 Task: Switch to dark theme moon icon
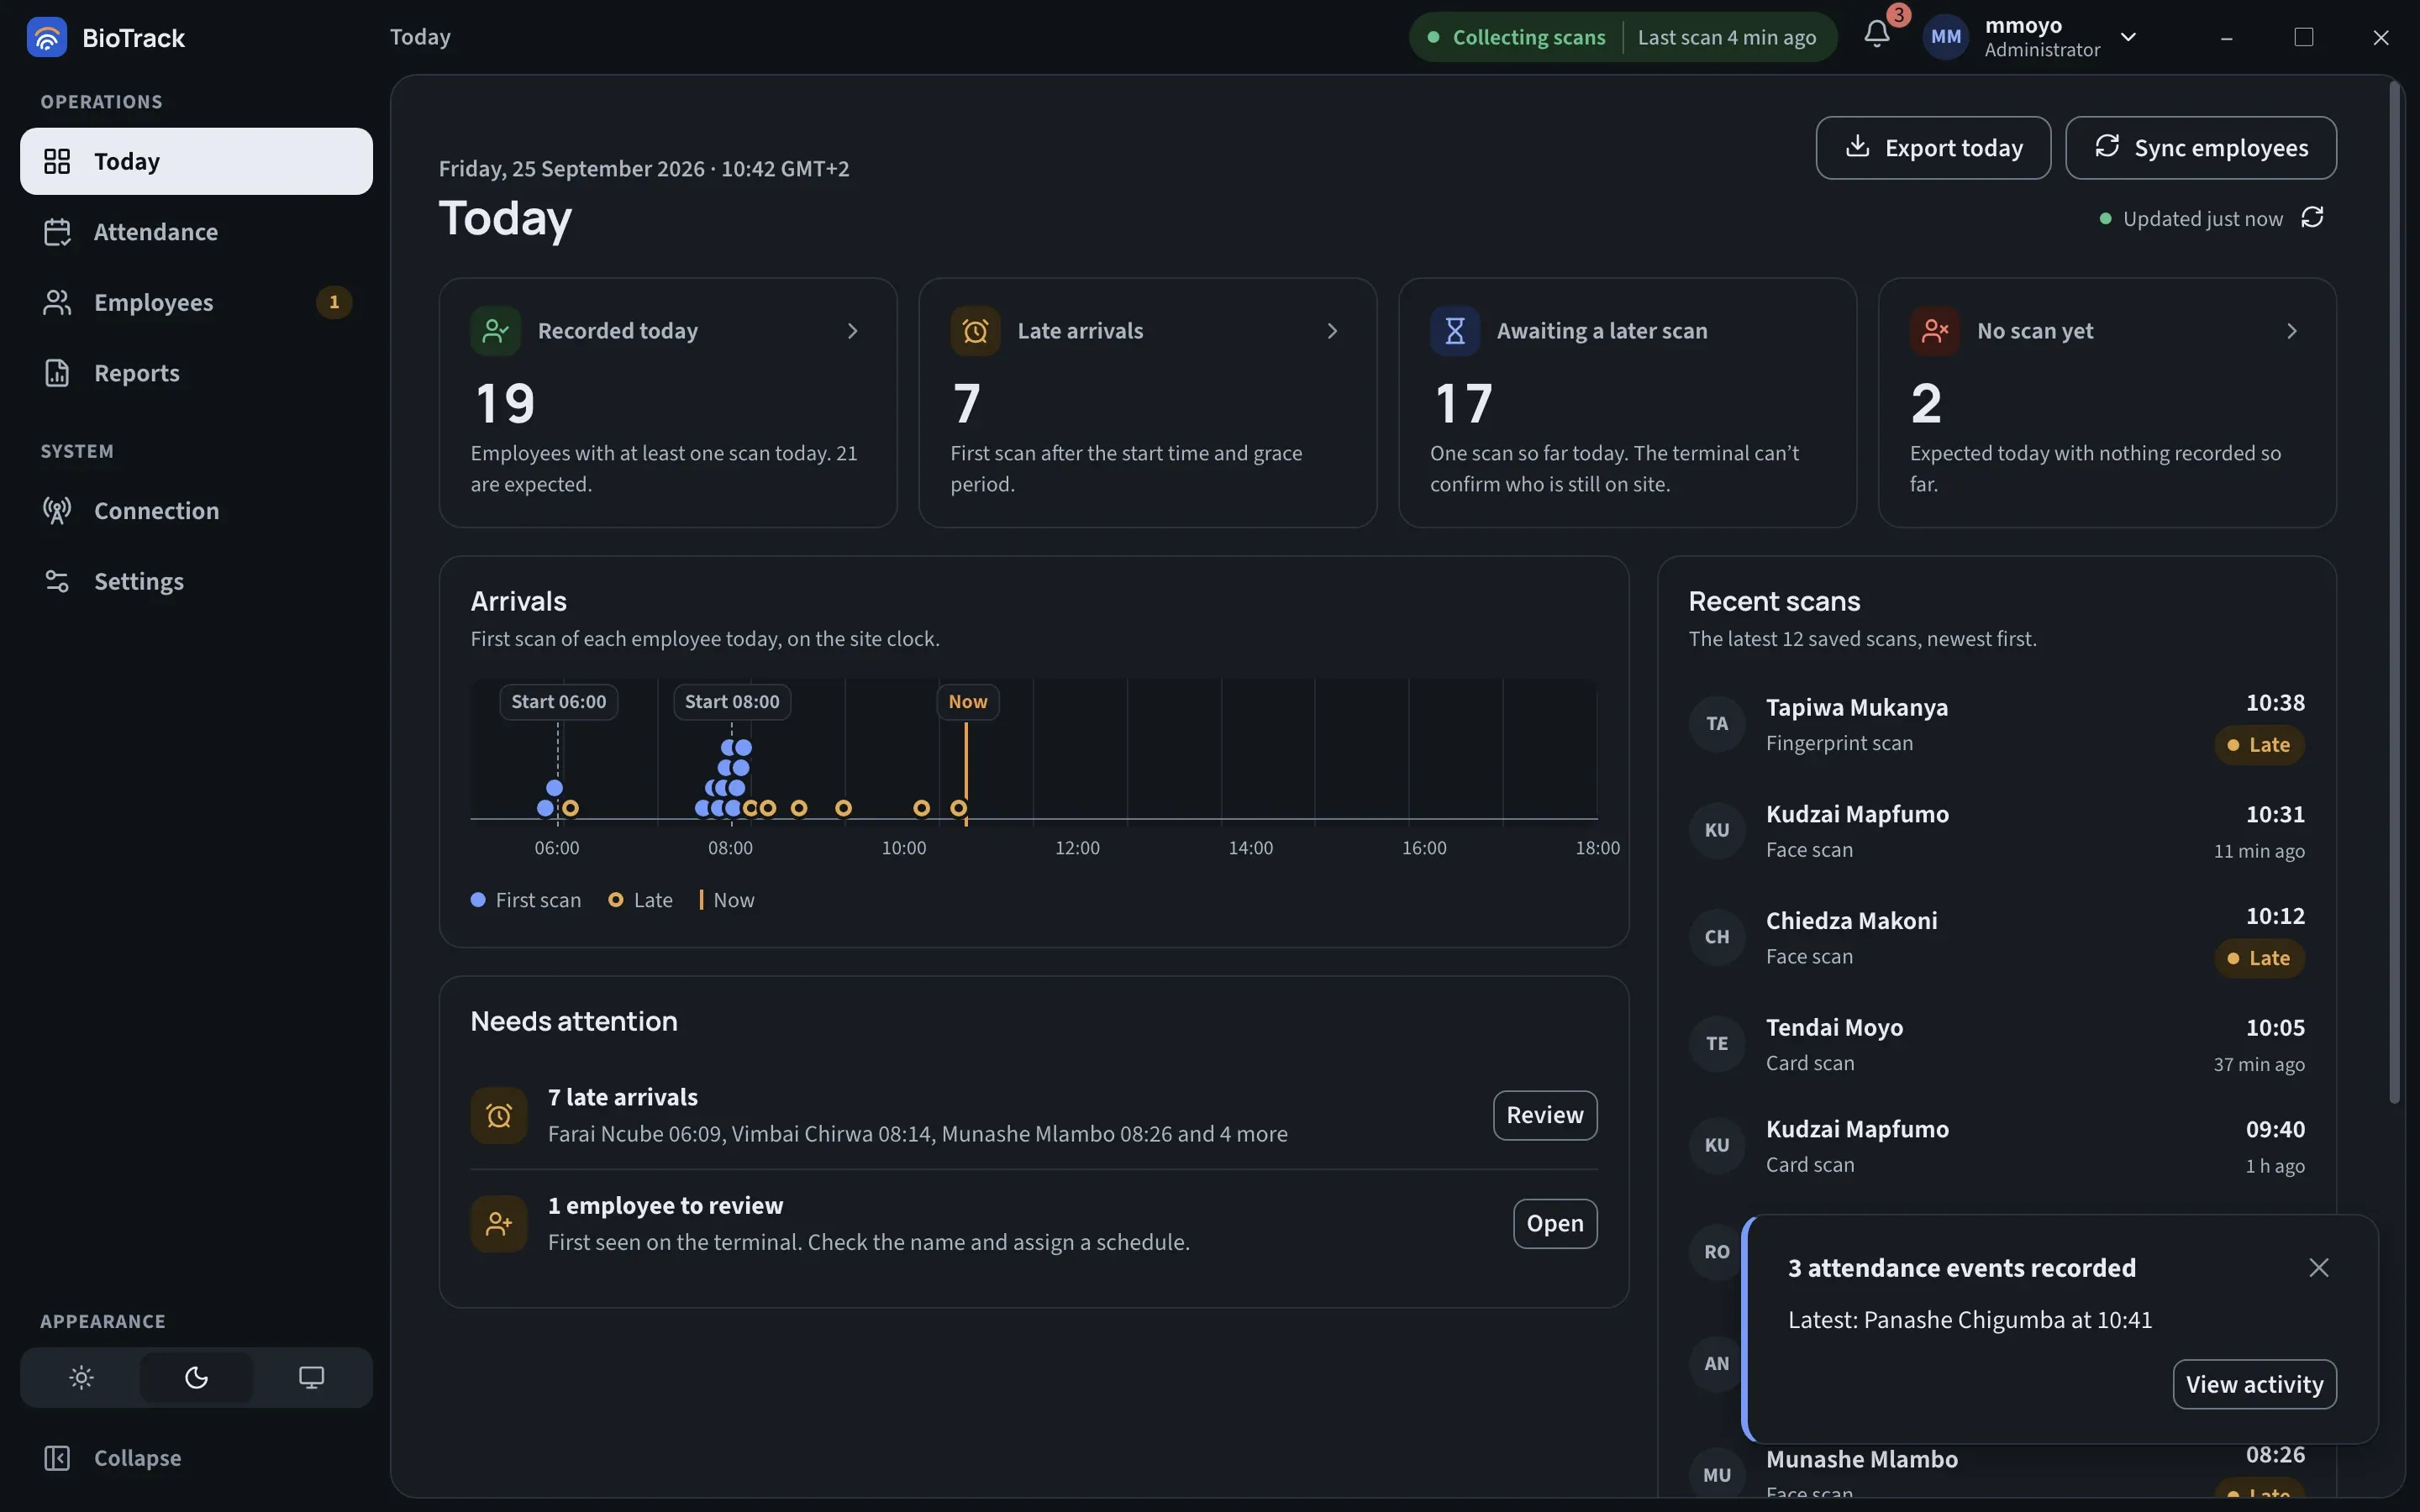tap(197, 1378)
